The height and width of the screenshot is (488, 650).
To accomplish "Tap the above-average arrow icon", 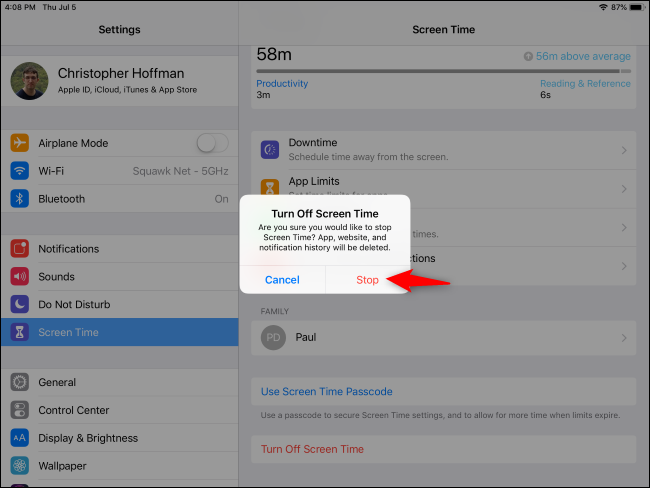I will 528,56.
